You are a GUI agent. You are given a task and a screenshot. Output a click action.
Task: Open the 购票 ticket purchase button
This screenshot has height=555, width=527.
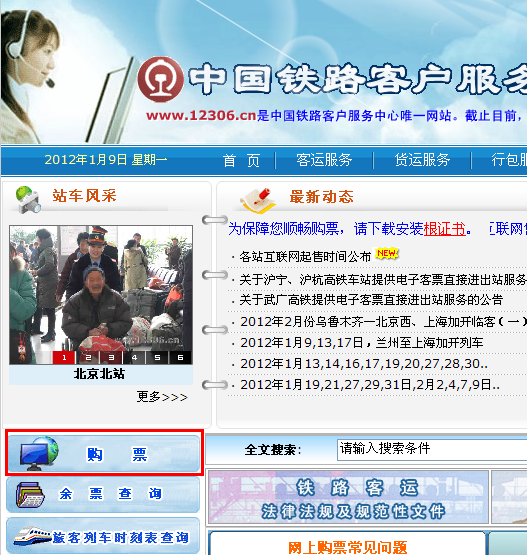(x=104, y=453)
